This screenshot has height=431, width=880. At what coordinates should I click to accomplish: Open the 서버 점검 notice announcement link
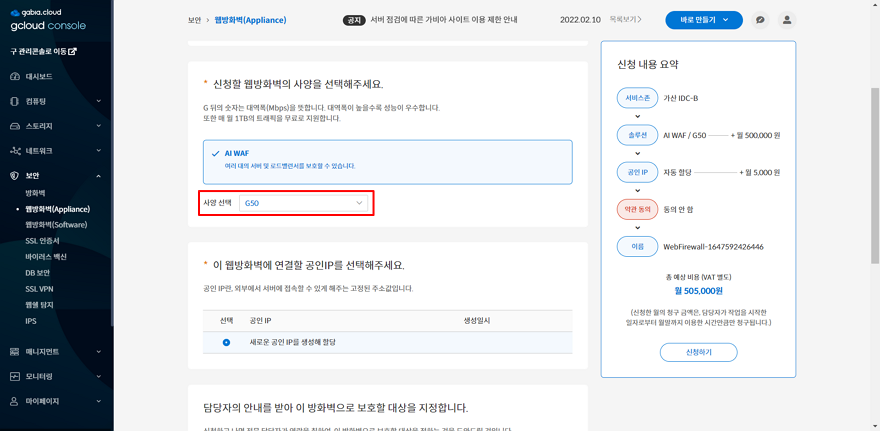tap(443, 20)
